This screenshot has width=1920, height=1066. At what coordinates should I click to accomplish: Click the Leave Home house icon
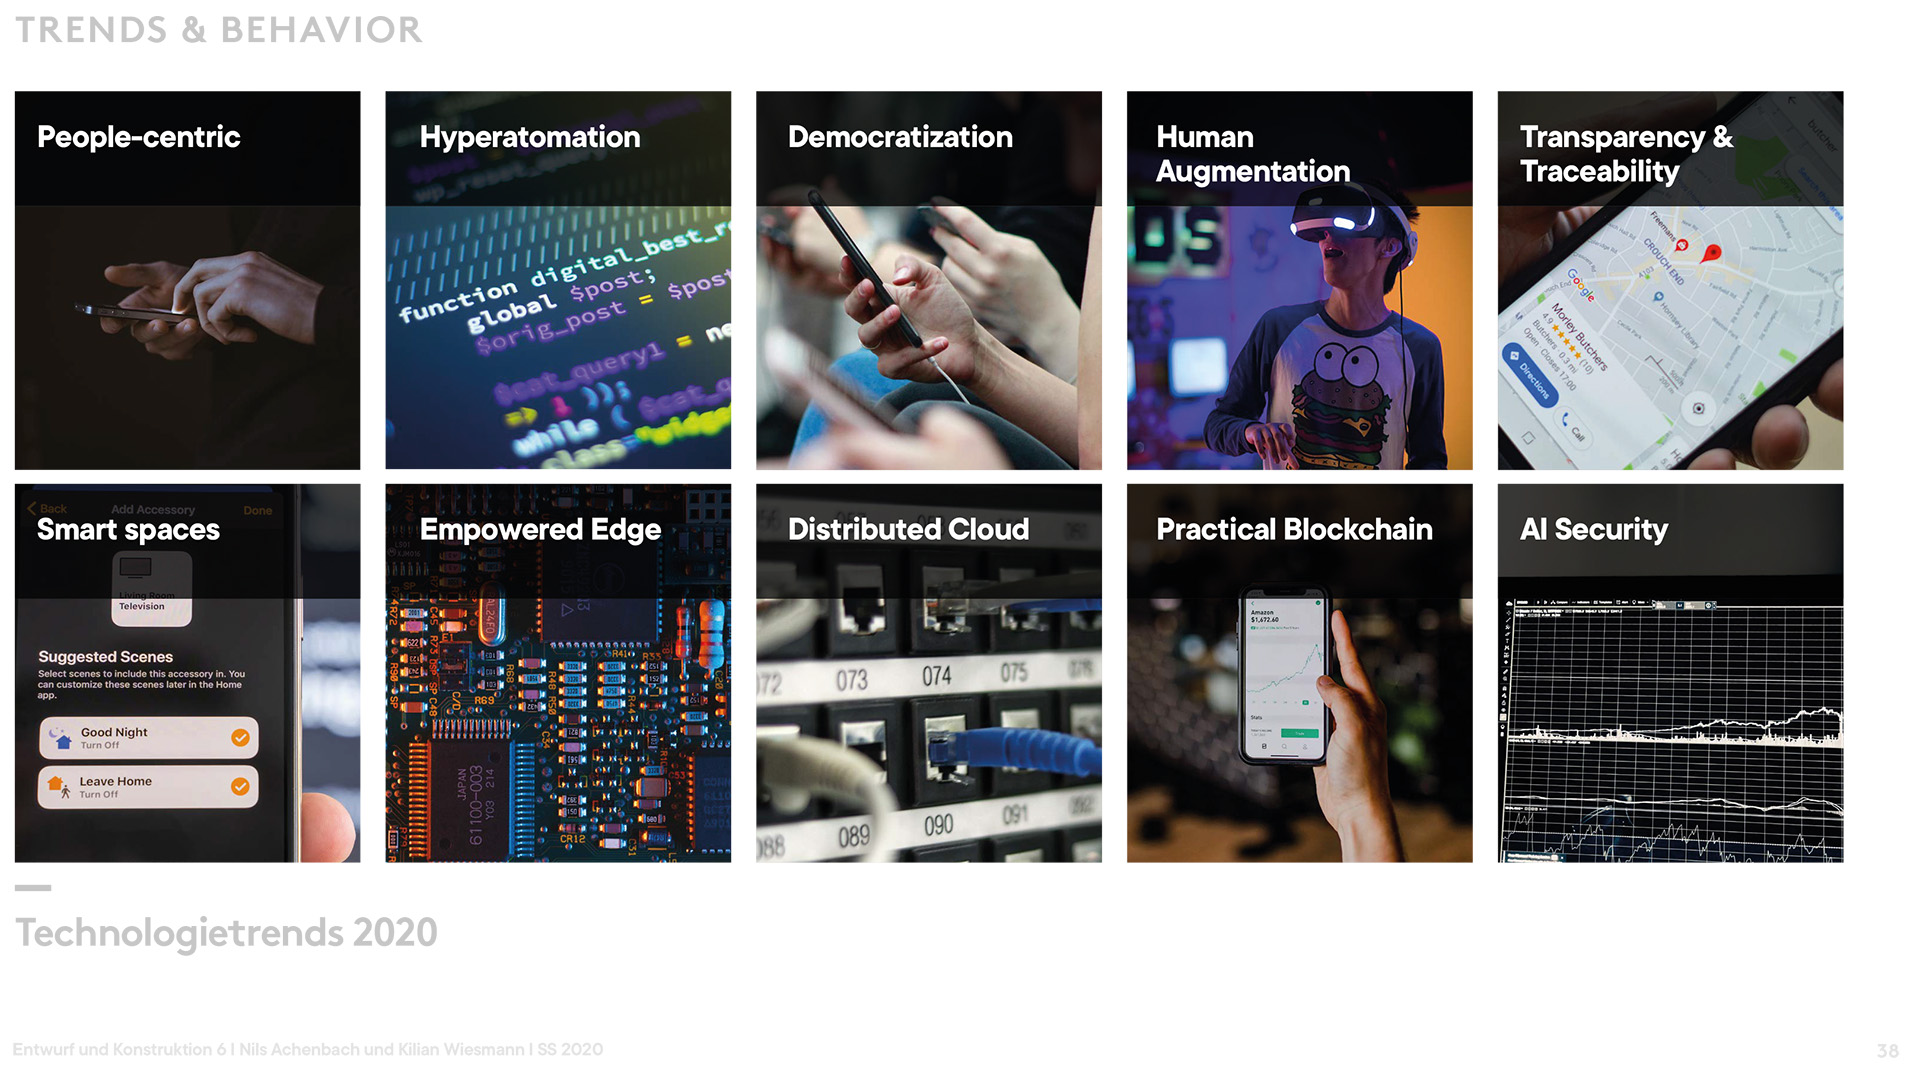pyautogui.click(x=59, y=787)
